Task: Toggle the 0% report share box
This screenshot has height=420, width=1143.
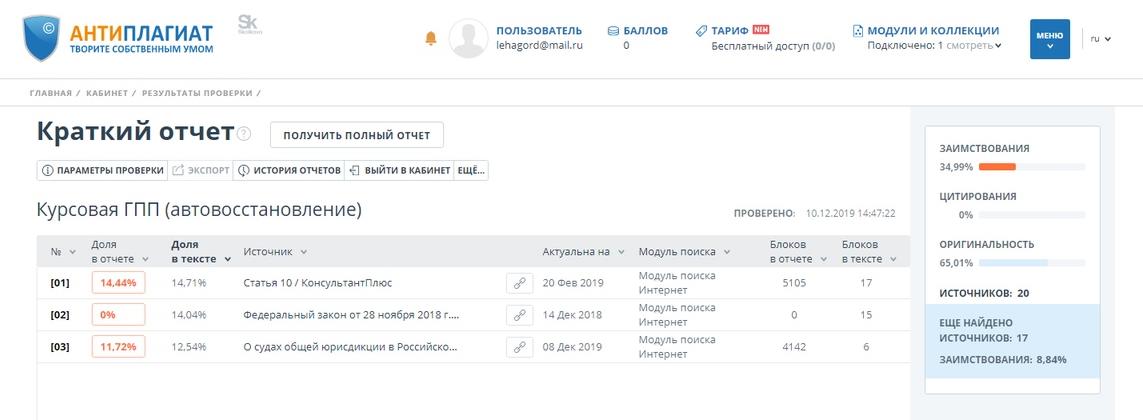Action: (x=118, y=315)
